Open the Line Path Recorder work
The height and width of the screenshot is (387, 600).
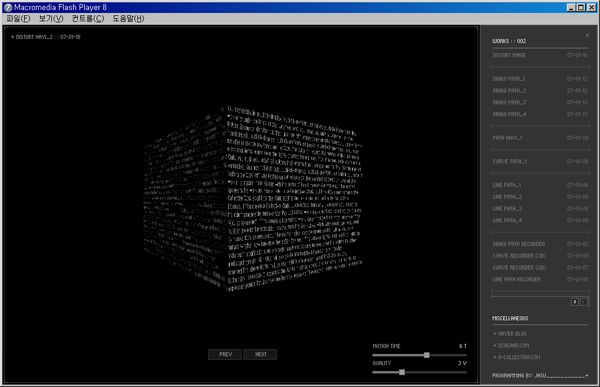[540, 279]
